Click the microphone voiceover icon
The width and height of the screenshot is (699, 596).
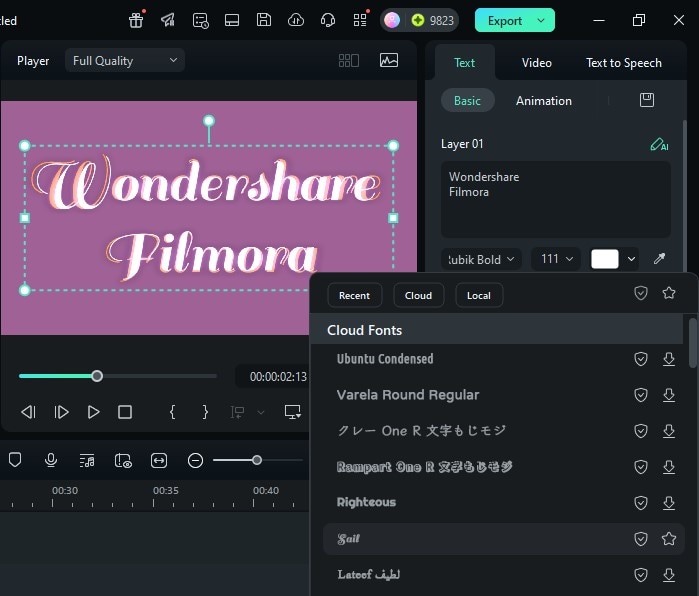point(51,460)
